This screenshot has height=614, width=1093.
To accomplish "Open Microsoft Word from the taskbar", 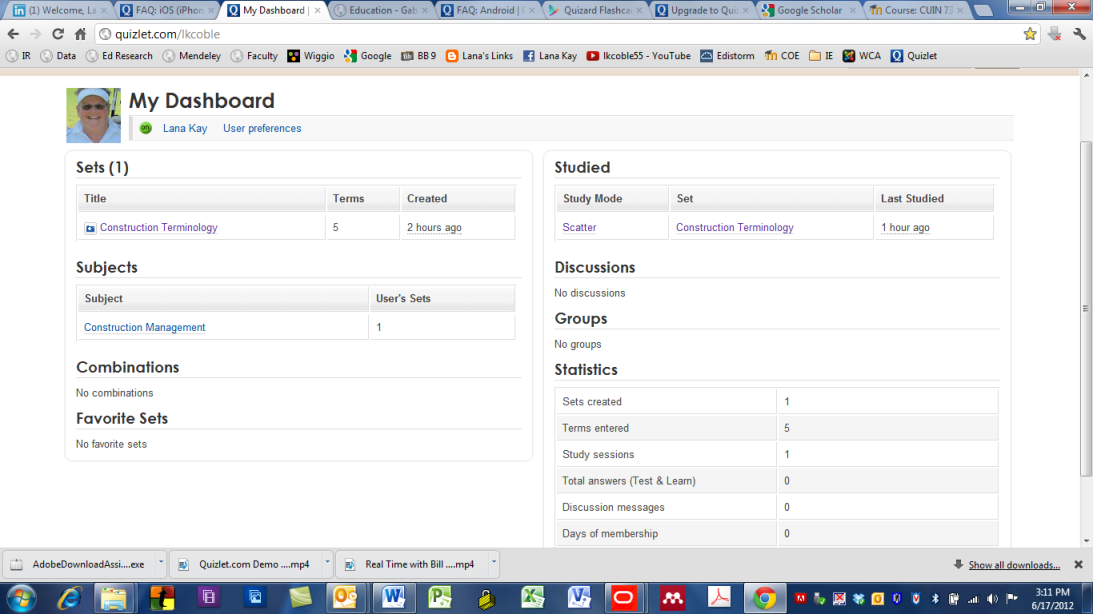I will coord(393,598).
